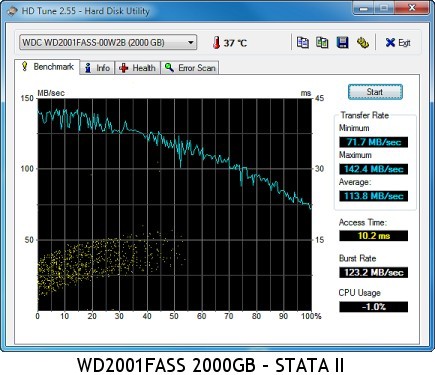Select the 10.2 ms access time value
Screen dimensions: 435x375
tap(374, 236)
